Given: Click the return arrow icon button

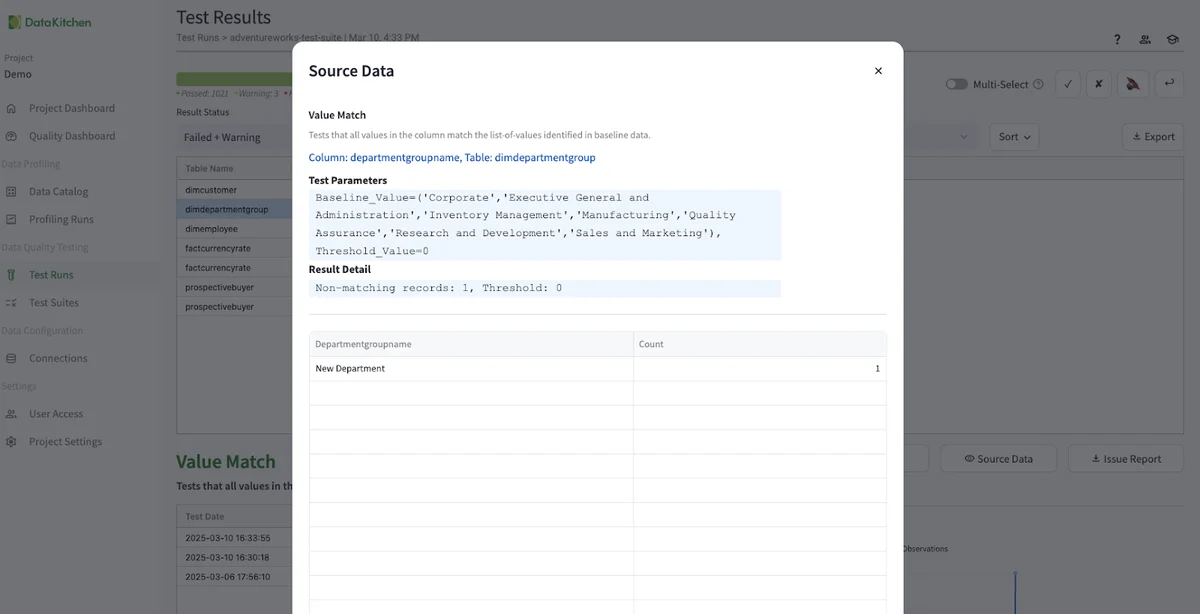Looking at the screenshot, I should pos(1167,85).
